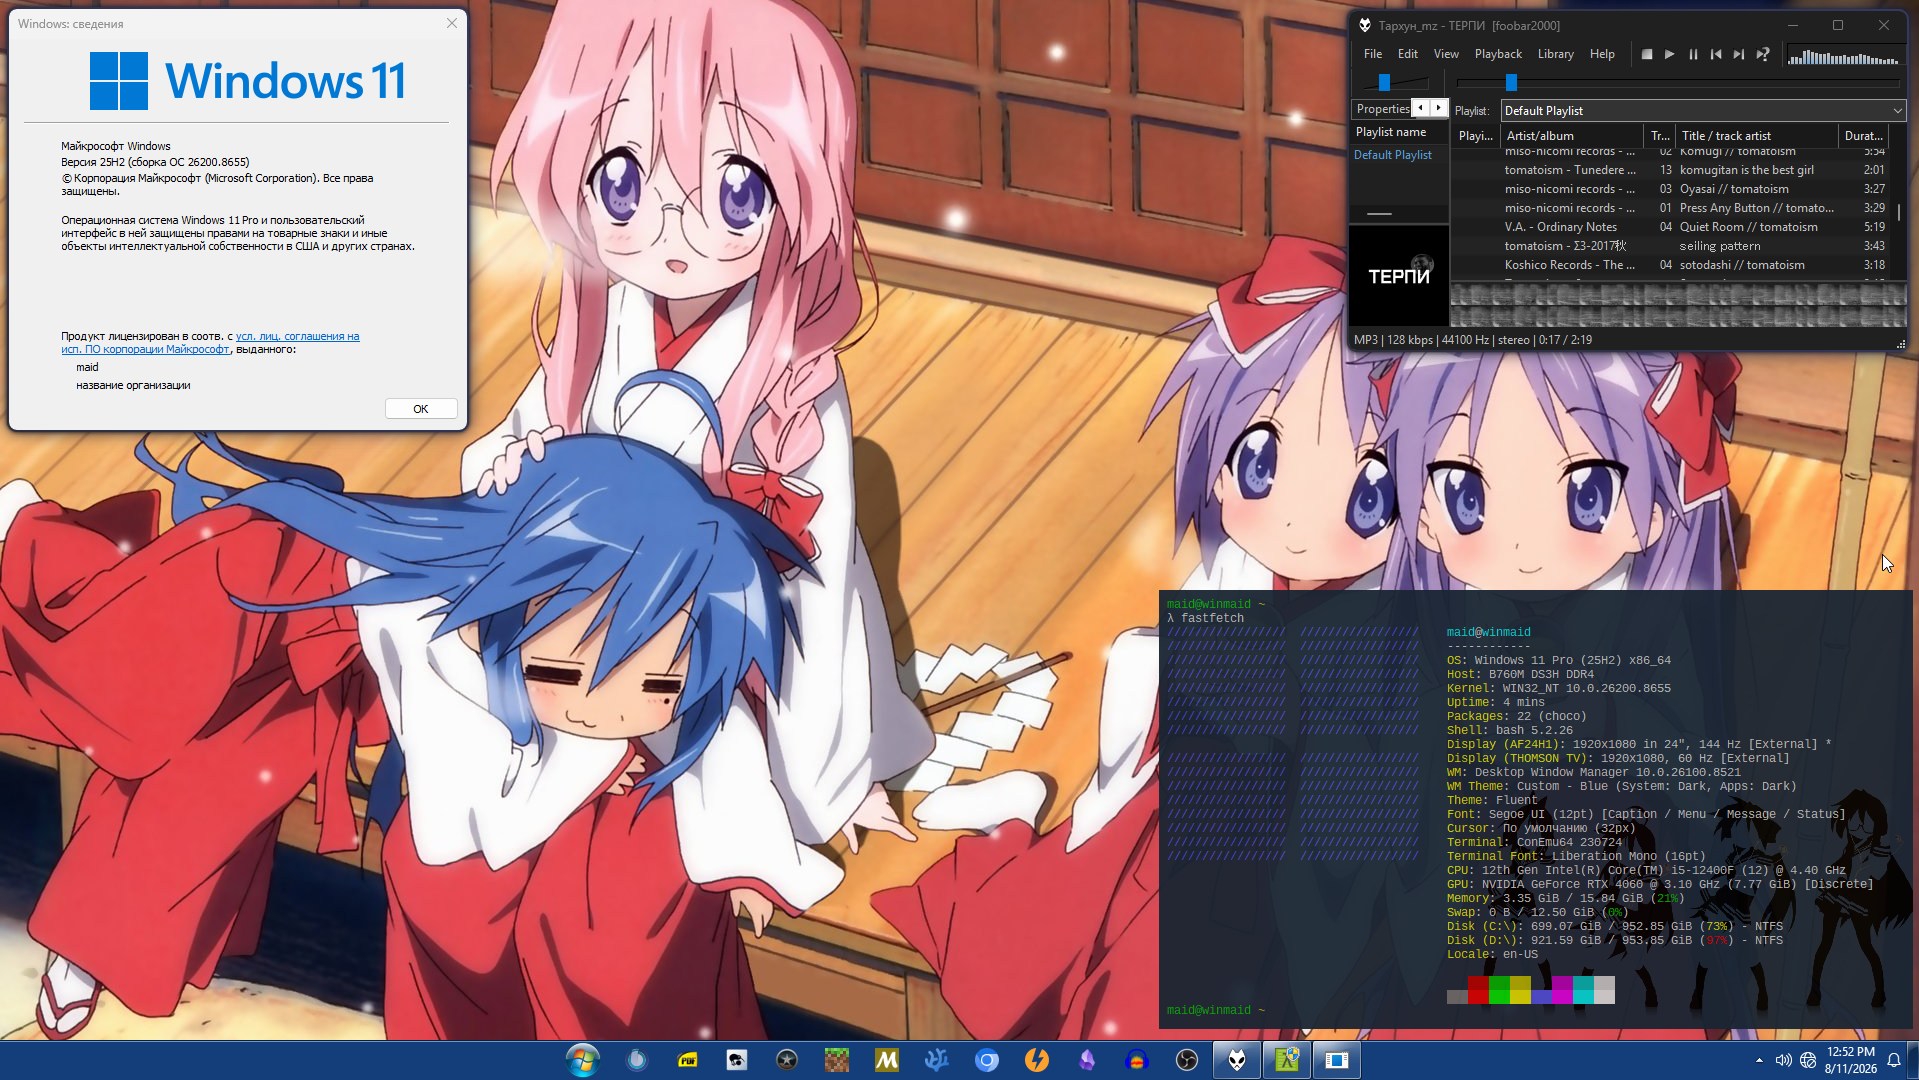The width and height of the screenshot is (1919, 1080).
Task: Click the foobar2000 status bar text
Action: (x=1473, y=340)
